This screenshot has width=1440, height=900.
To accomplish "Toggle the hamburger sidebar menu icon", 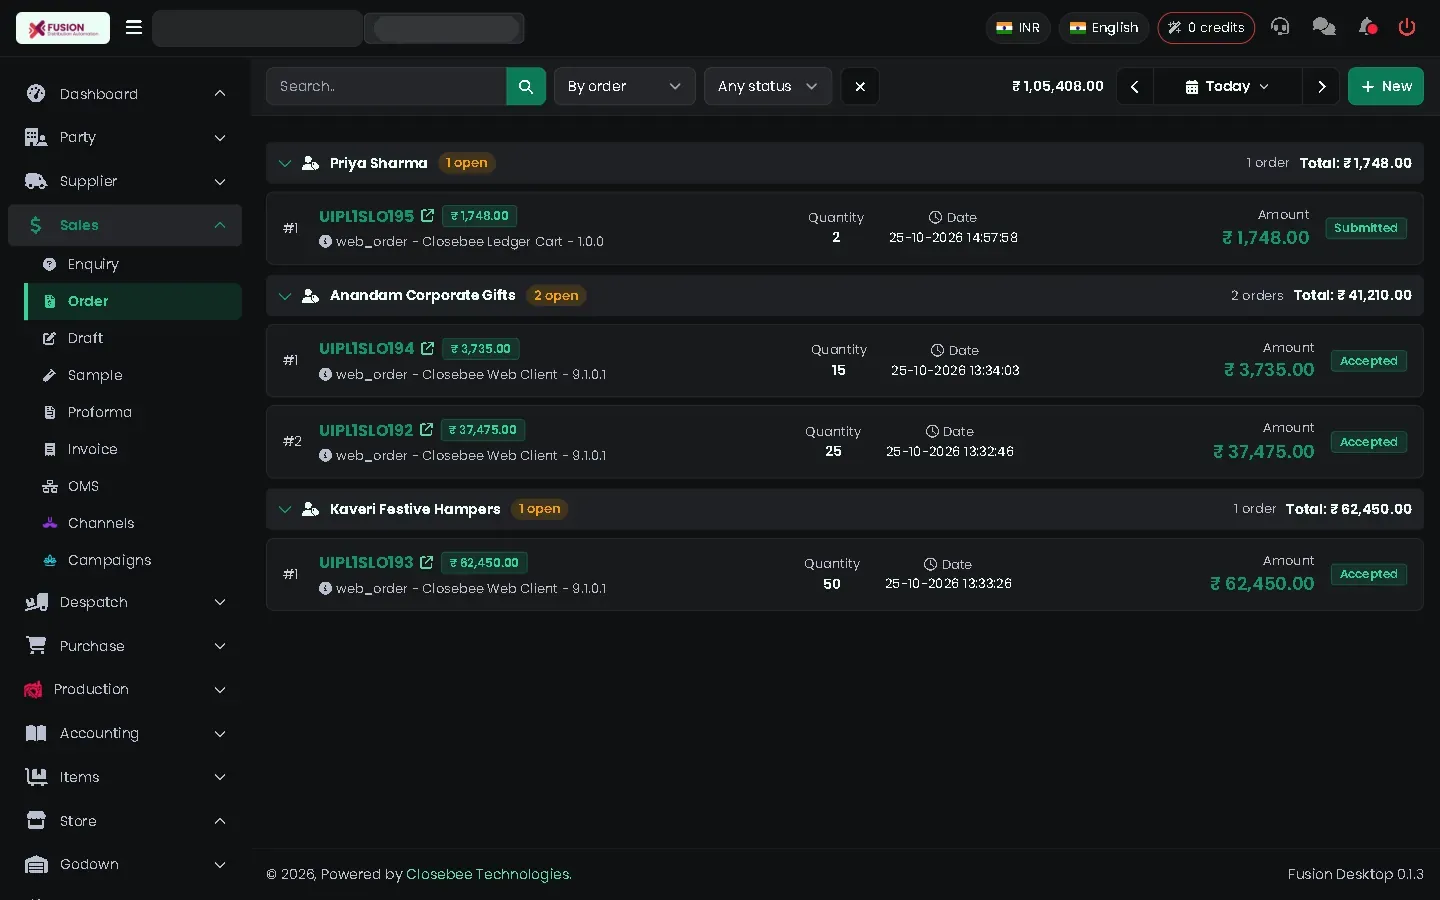I will tap(134, 27).
